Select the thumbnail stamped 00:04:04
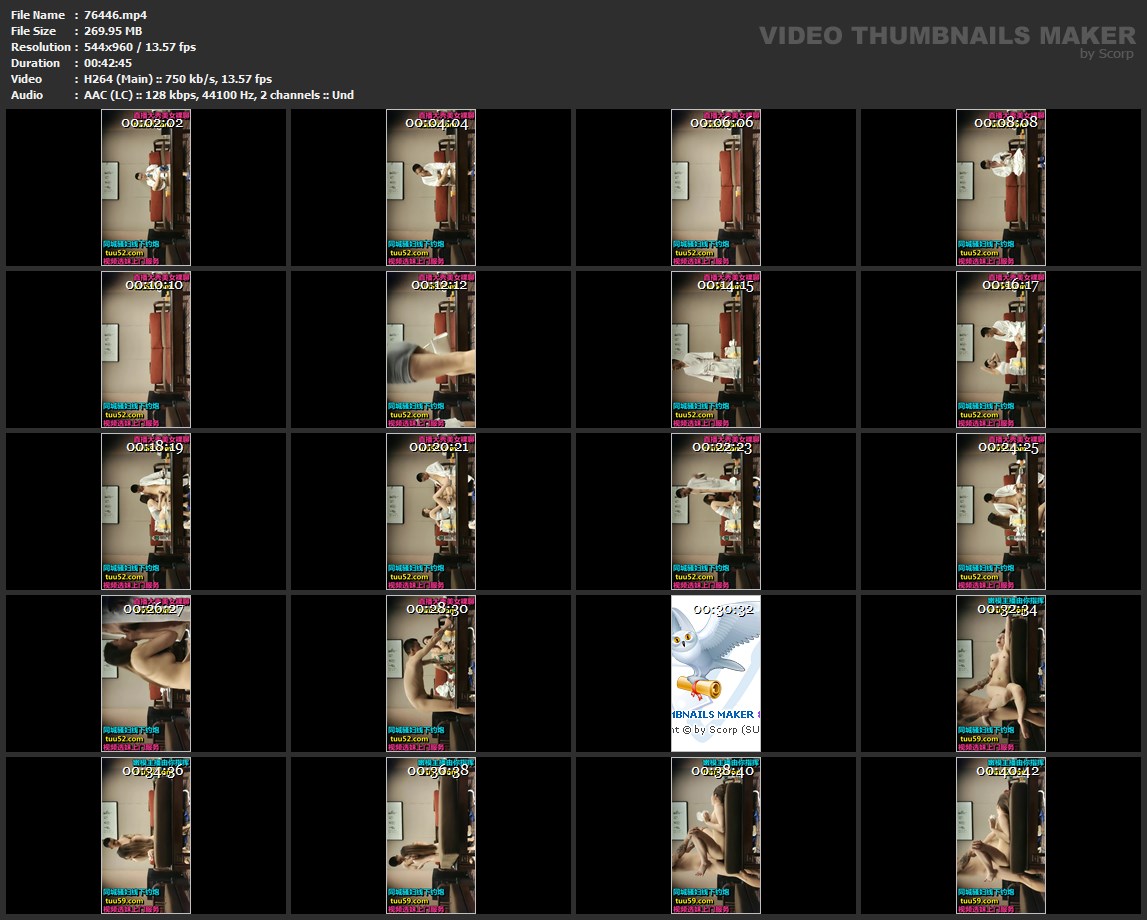The width and height of the screenshot is (1147, 920). click(431, 190)
